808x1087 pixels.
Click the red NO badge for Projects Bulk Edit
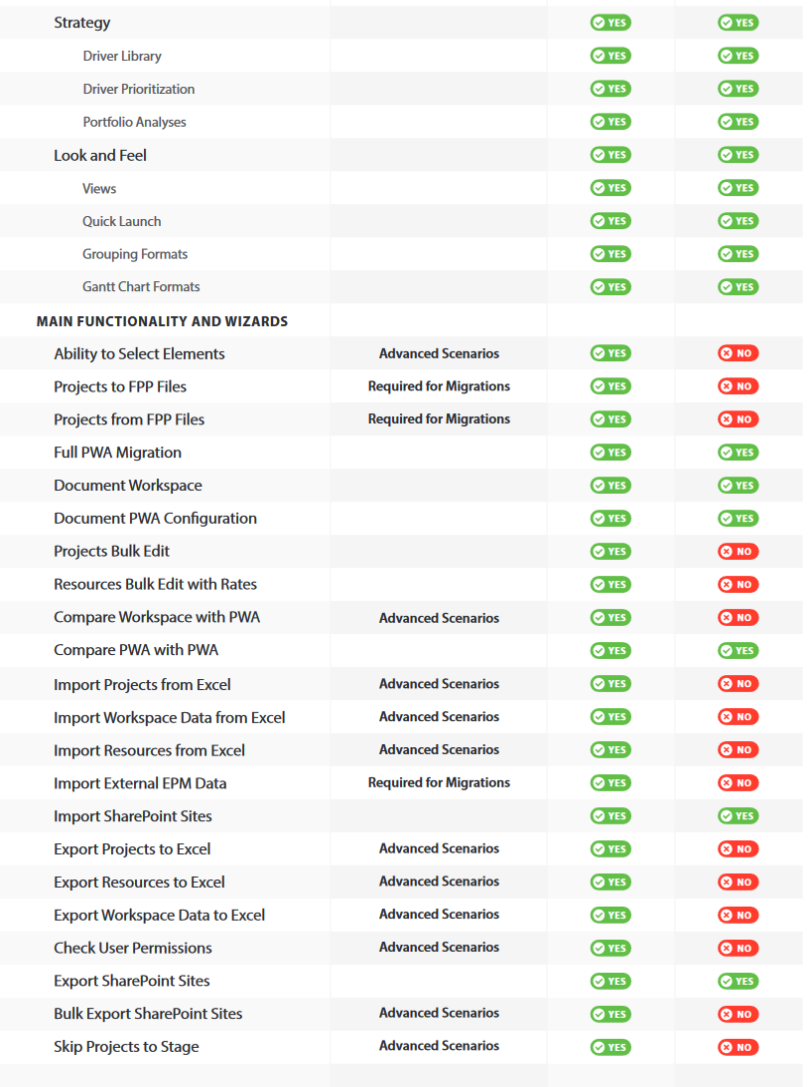738,551
